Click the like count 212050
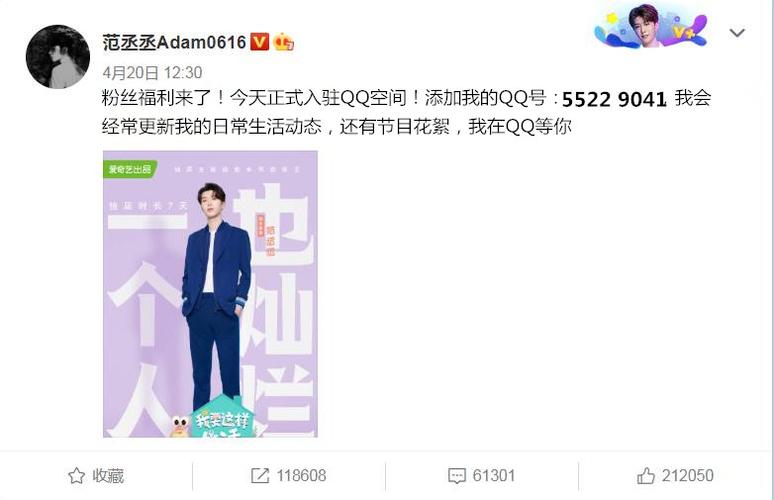 688,475
